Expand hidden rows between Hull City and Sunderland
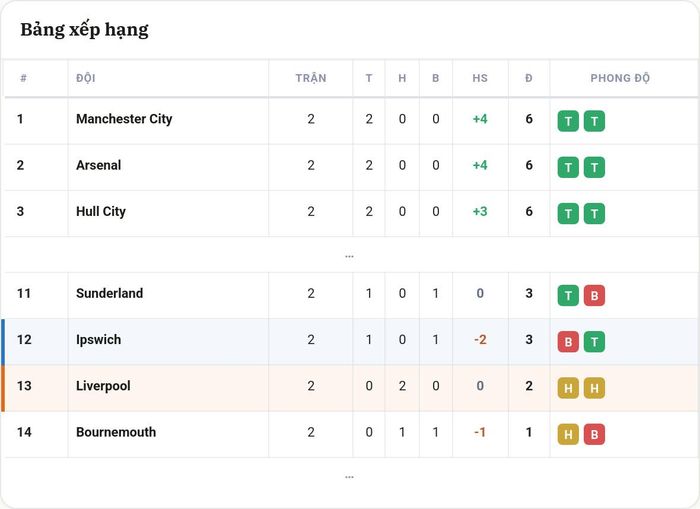The height and width of the screenshot is (509, 700). click(x=350, y=256)
